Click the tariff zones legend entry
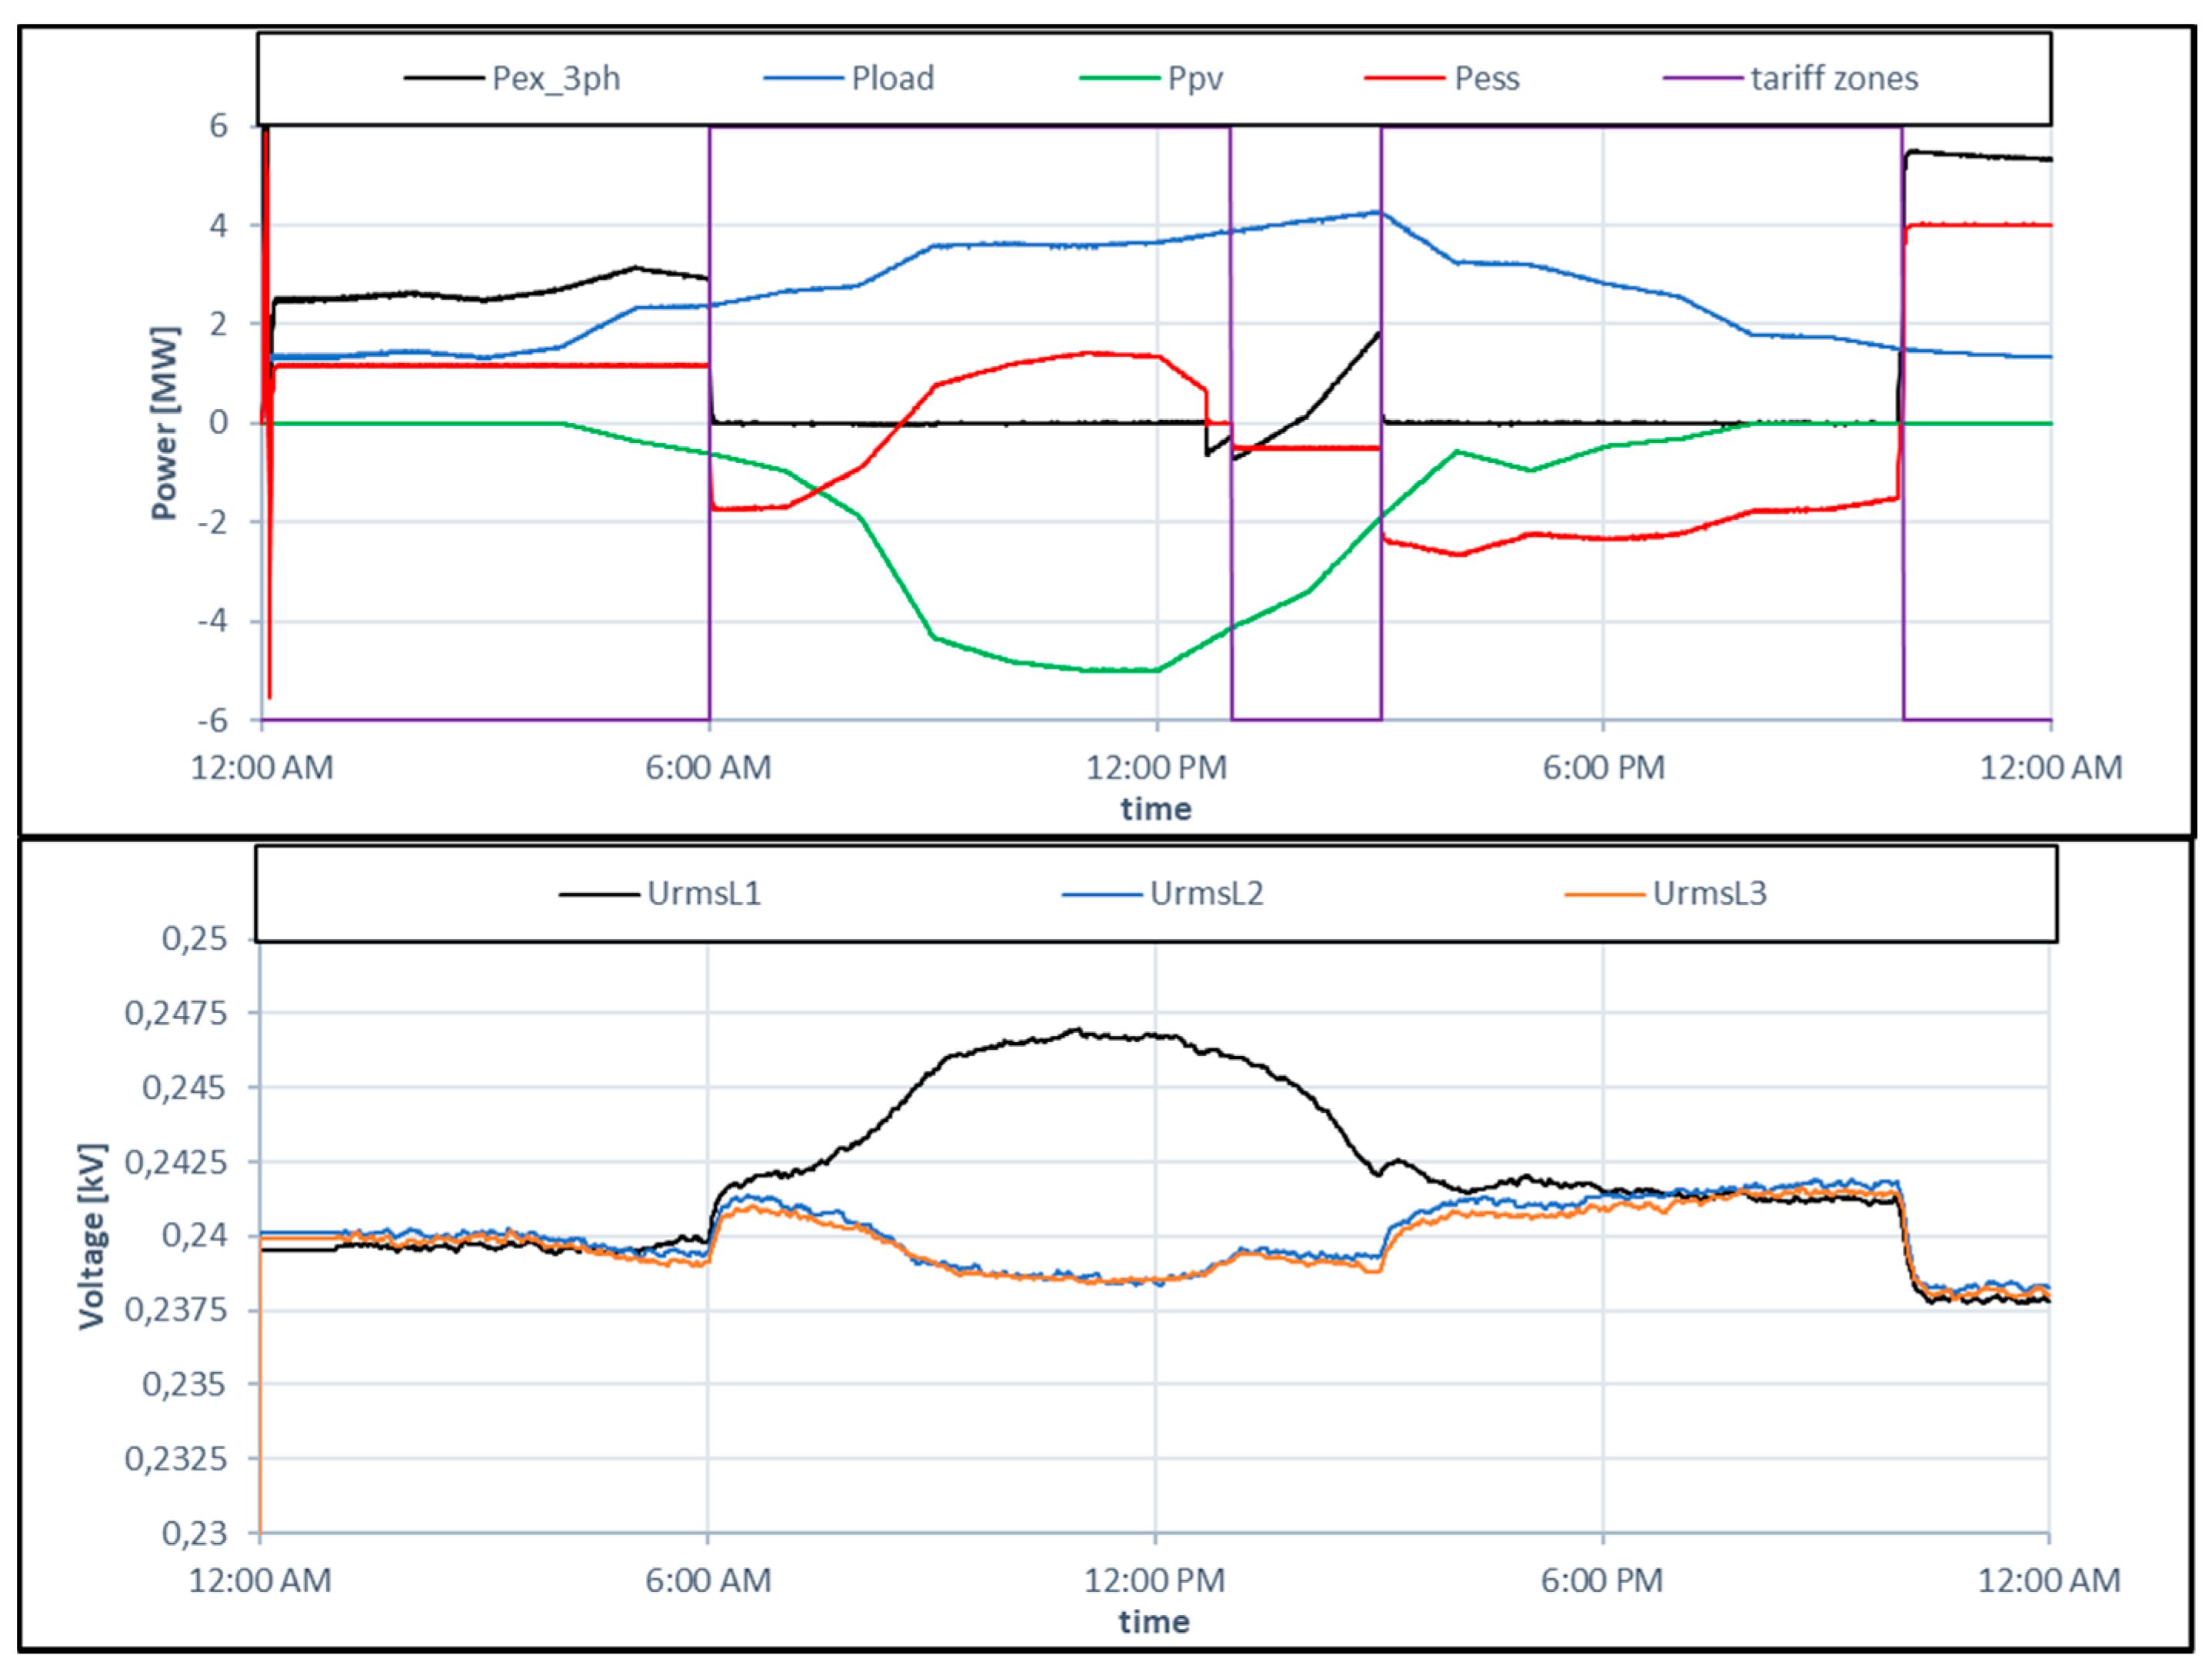This screenshot has width=2212, height=1672. click(x=1834, y=78)
